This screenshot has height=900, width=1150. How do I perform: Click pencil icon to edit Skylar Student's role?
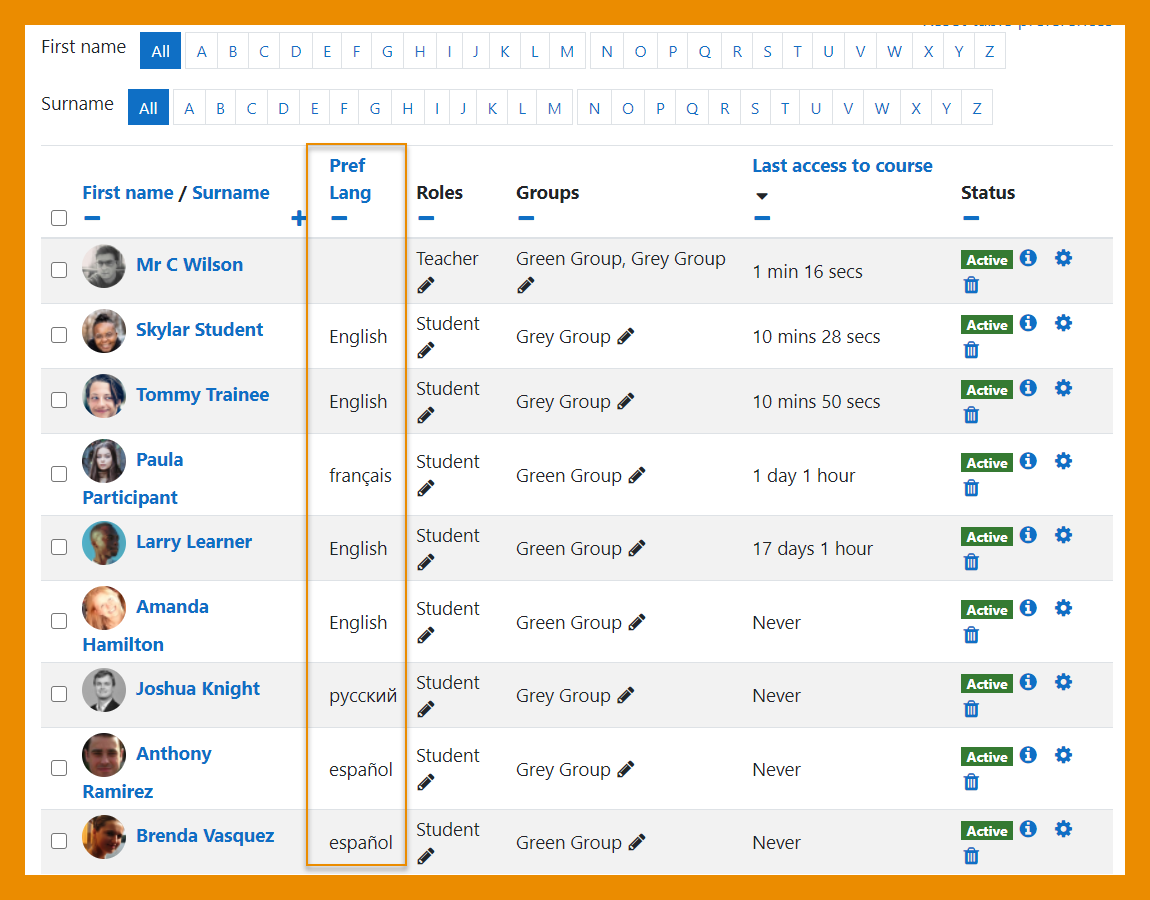426,350
